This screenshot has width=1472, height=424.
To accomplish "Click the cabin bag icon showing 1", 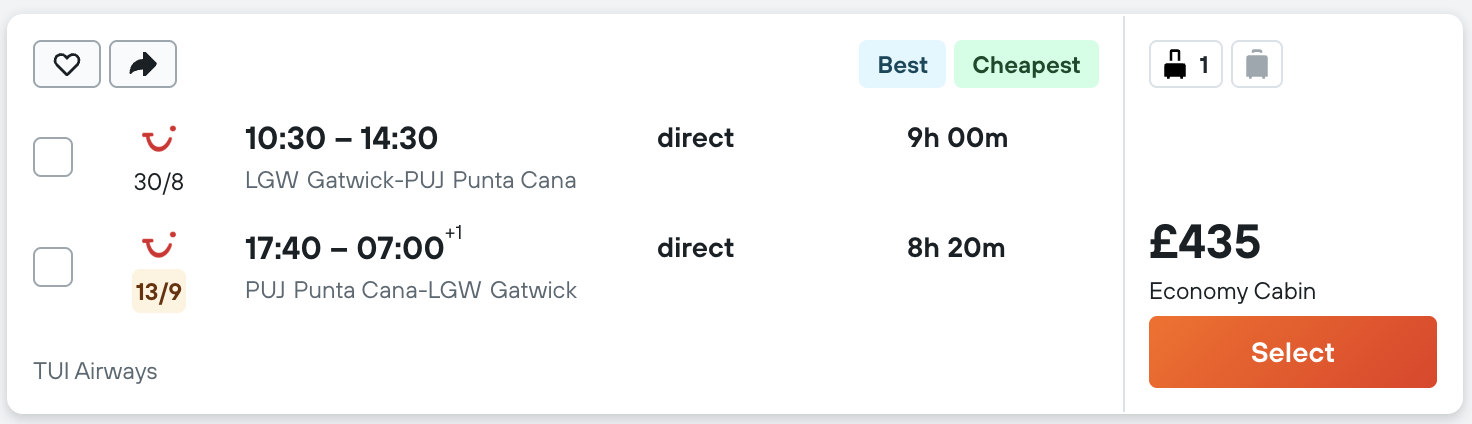I will (x=1186, y=65).
